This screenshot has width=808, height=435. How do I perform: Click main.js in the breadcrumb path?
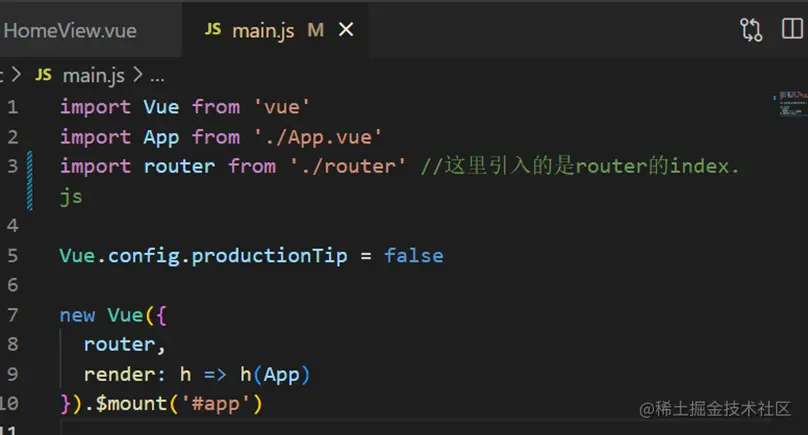coord(94,76)
